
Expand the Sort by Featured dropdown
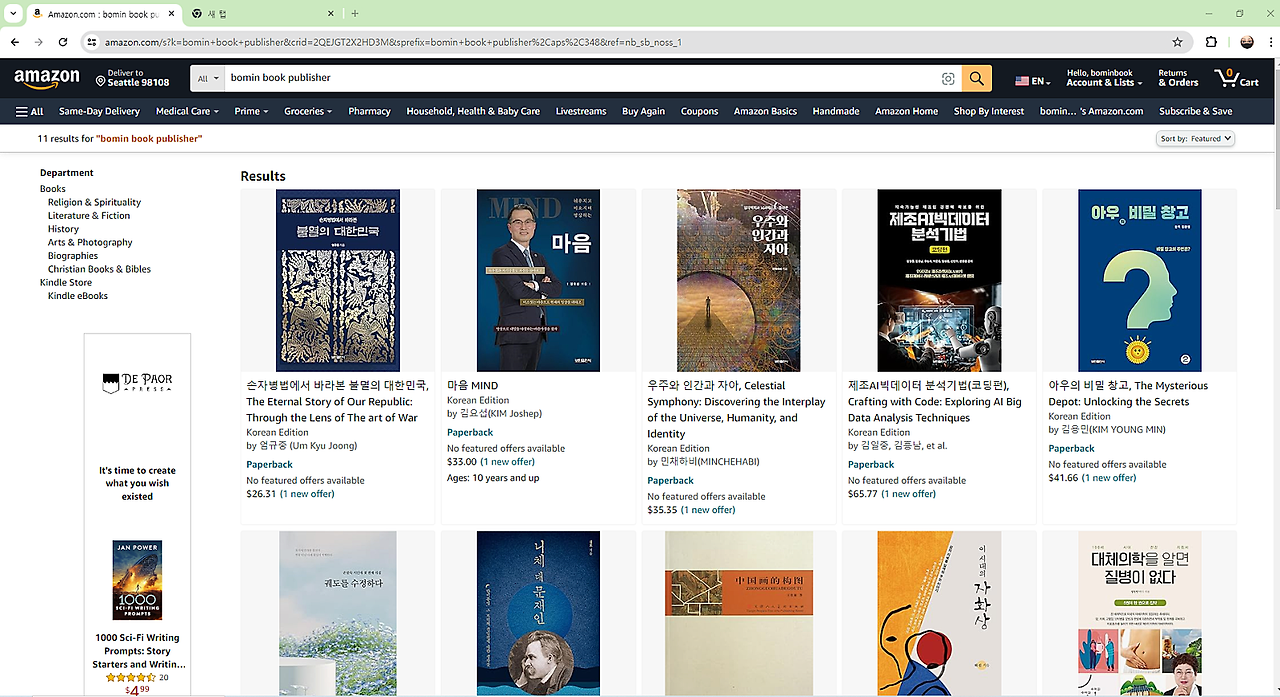coord(1195,139)
